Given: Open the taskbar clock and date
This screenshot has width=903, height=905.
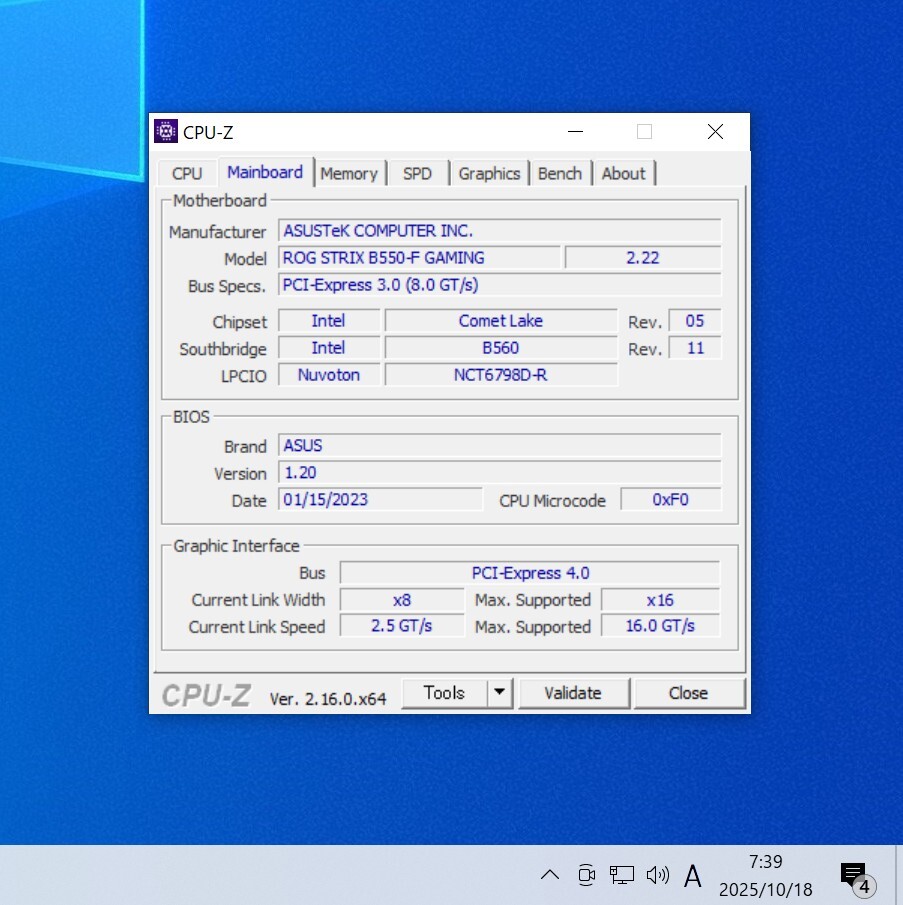Looking at the screenshot, I should coord(765,875).
